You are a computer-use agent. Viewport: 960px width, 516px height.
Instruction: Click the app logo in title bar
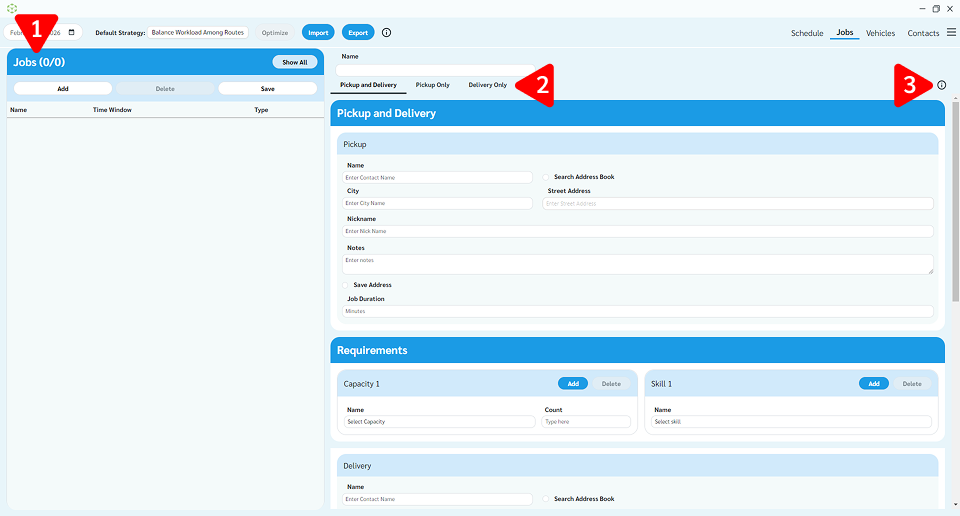pos(12,8)
